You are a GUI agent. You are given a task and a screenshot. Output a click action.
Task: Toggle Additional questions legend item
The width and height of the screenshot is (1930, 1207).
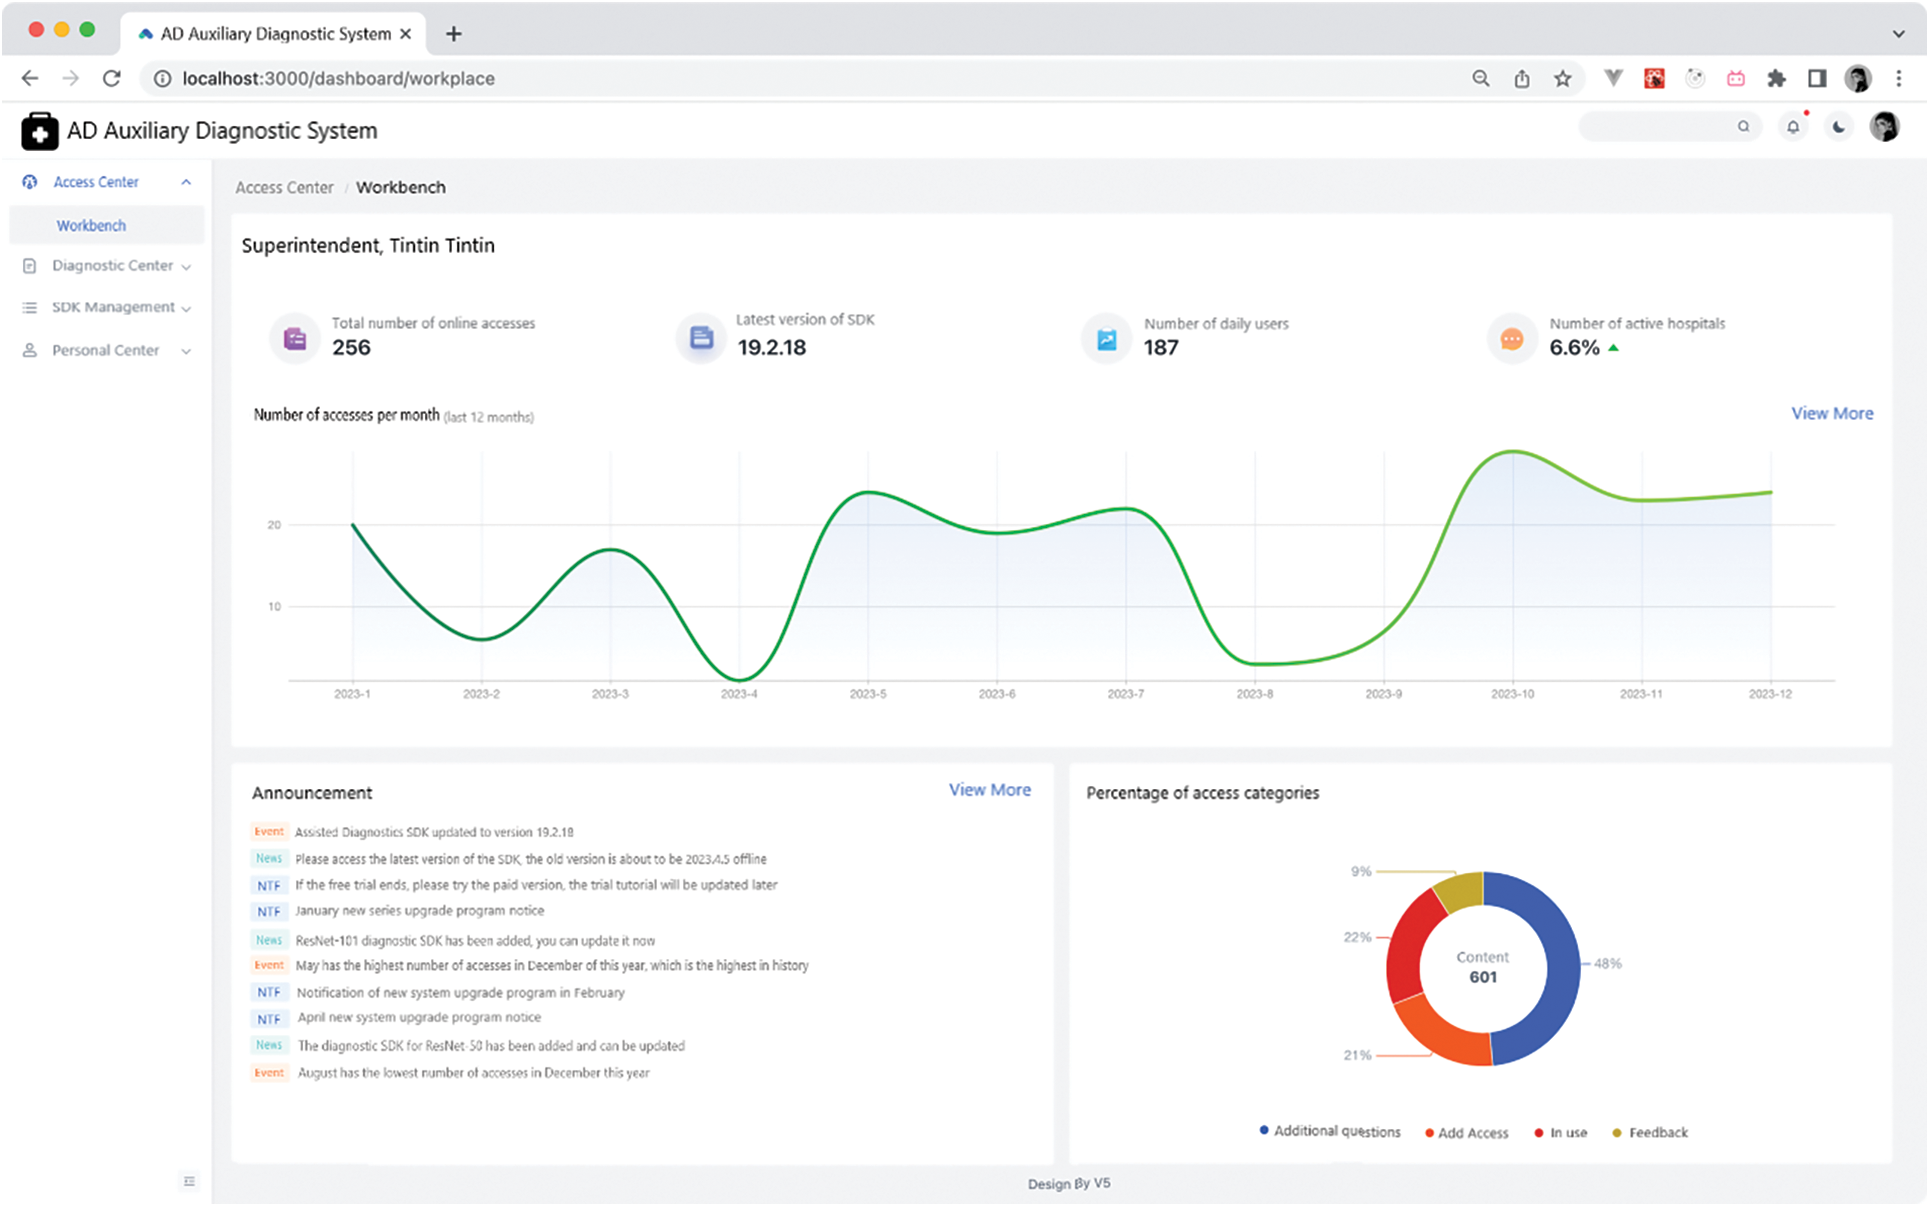tap(1330, 1131)
